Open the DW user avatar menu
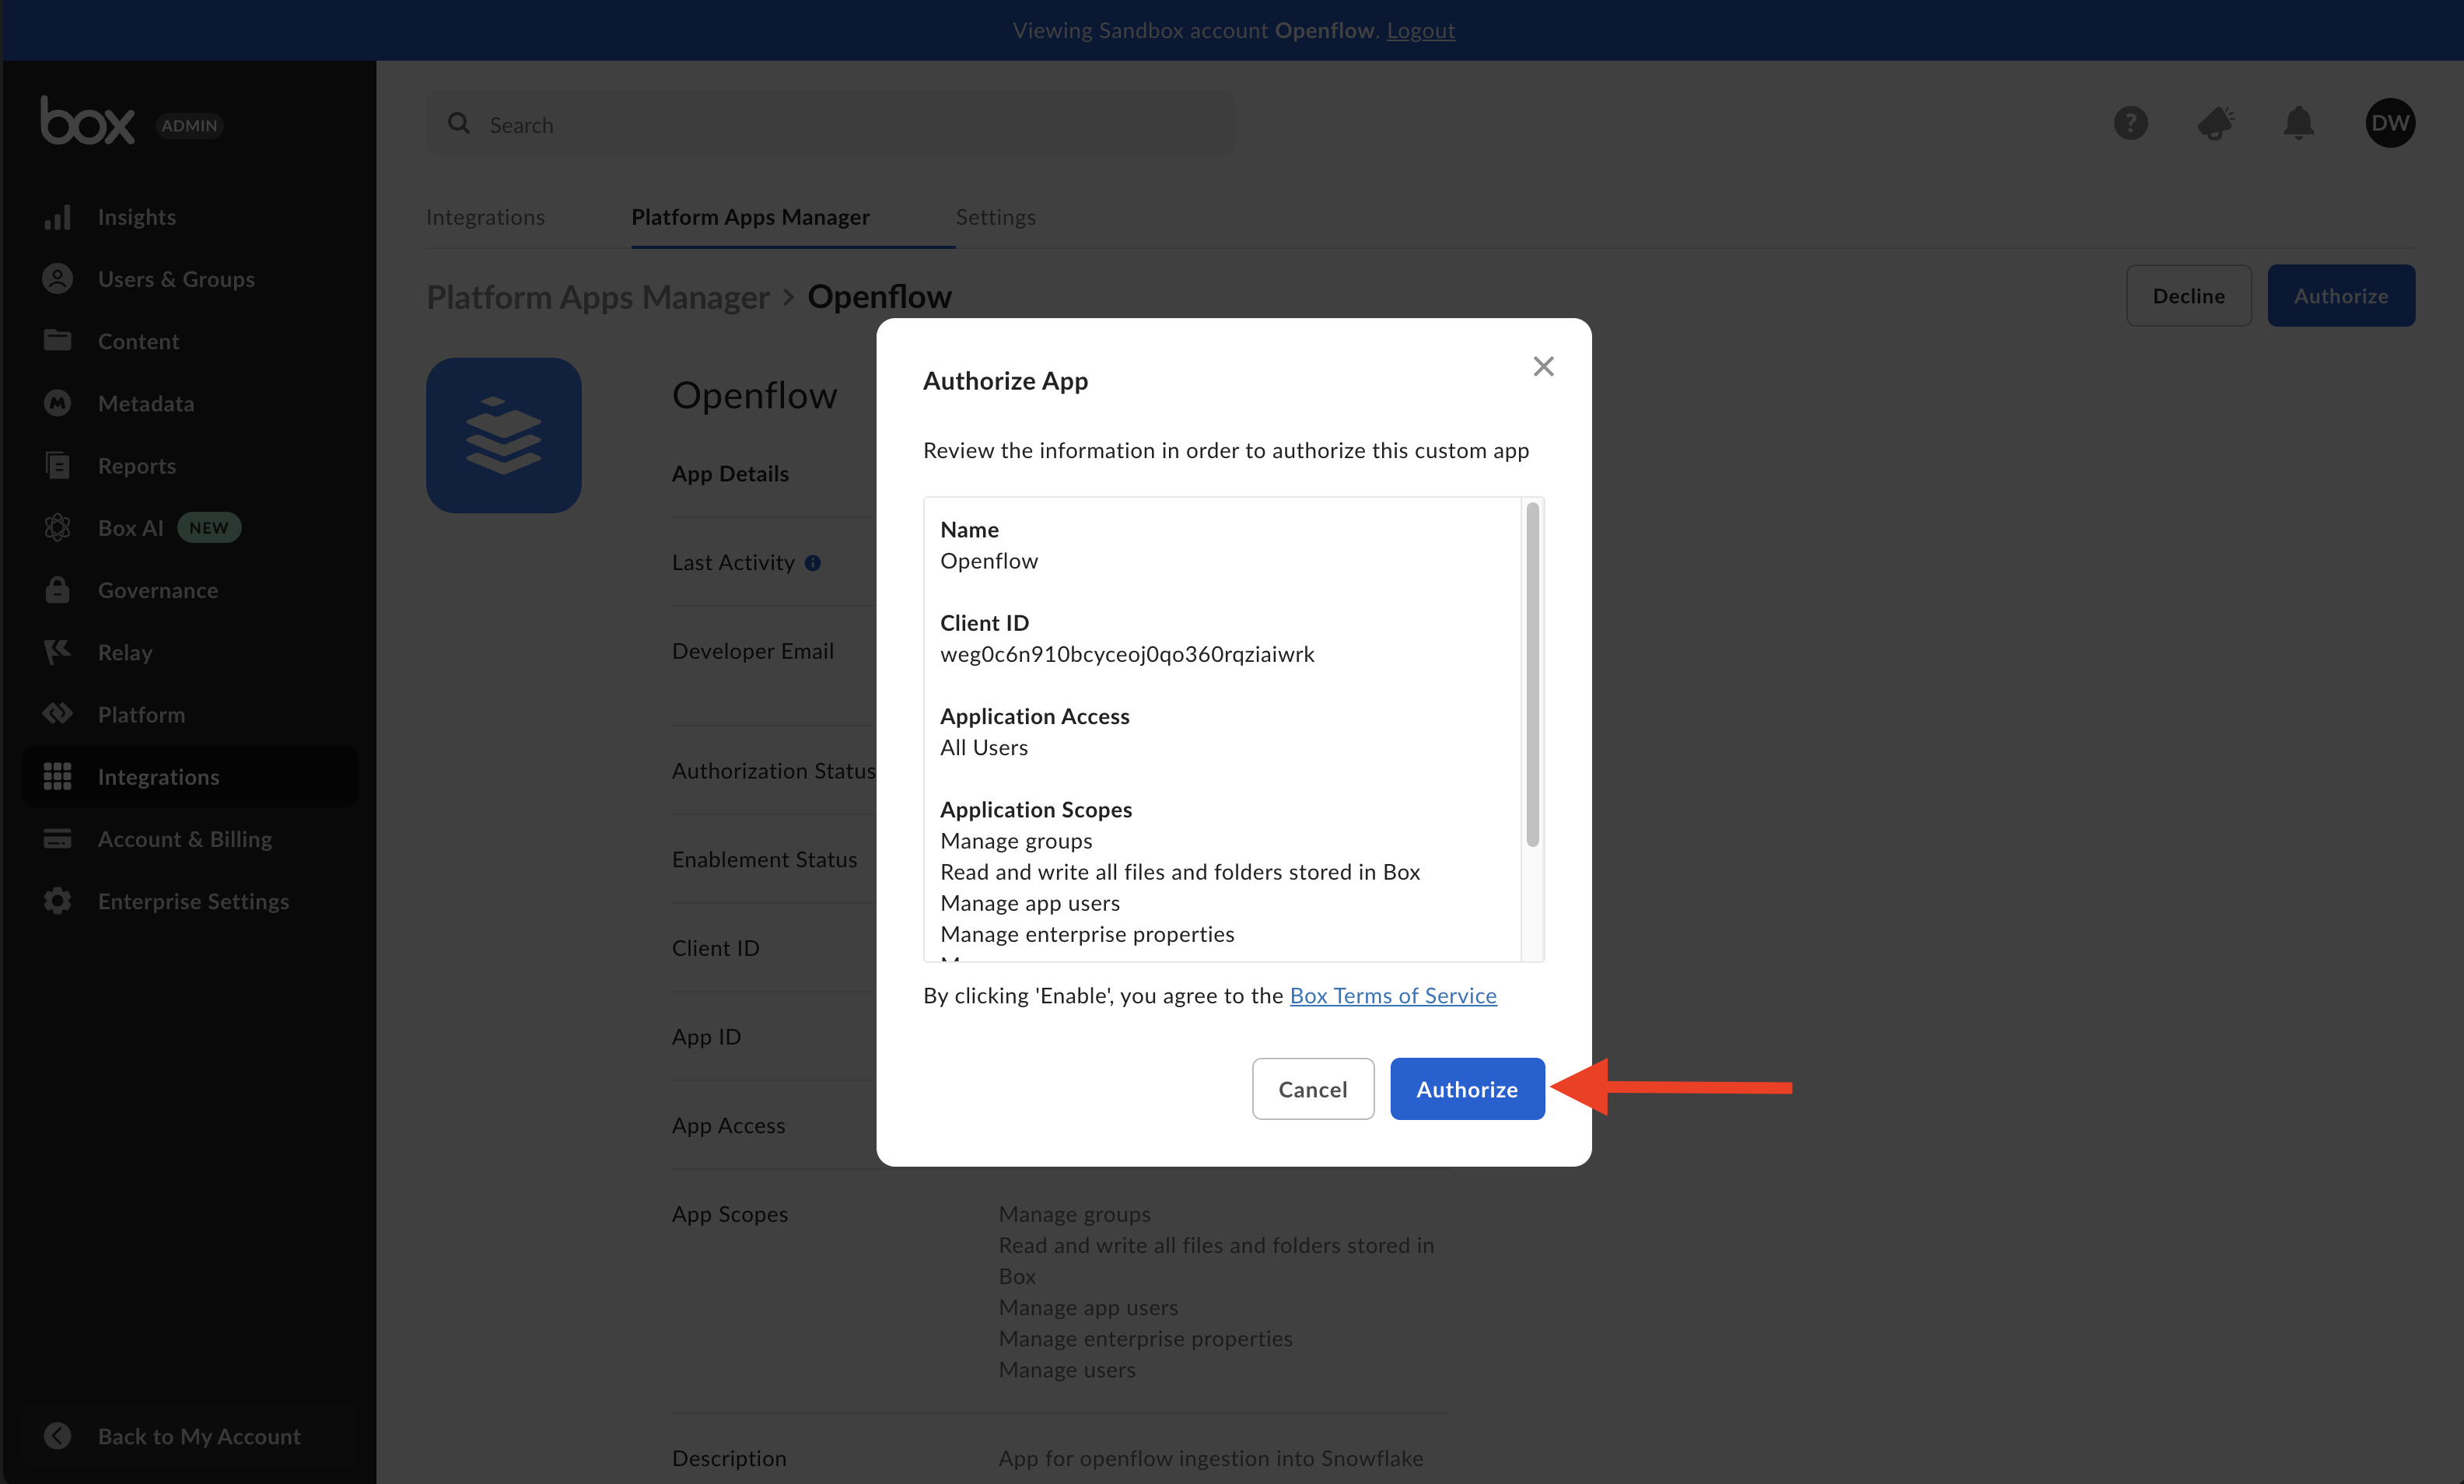Image resolution: width=2464 pixels, height=1484 pixels. pyautogui.click(x=2389, y=123)
